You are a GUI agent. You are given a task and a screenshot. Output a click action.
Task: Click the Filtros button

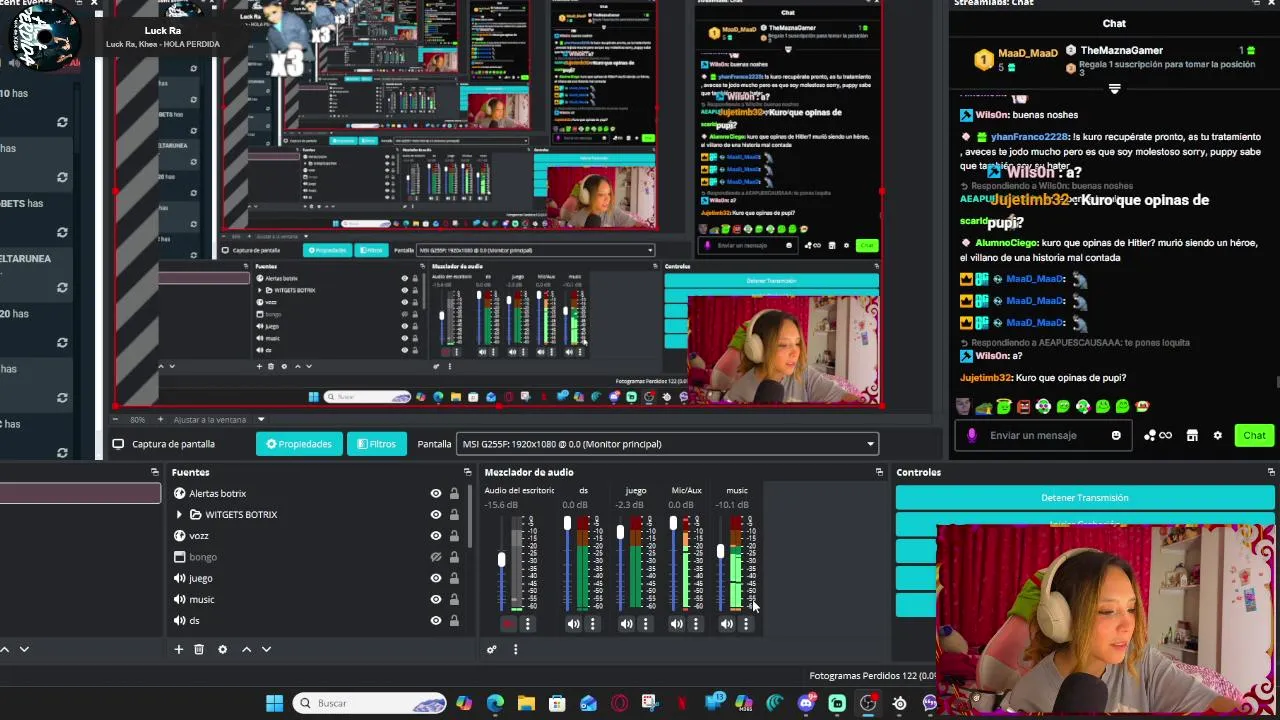[x=377, y=444]
